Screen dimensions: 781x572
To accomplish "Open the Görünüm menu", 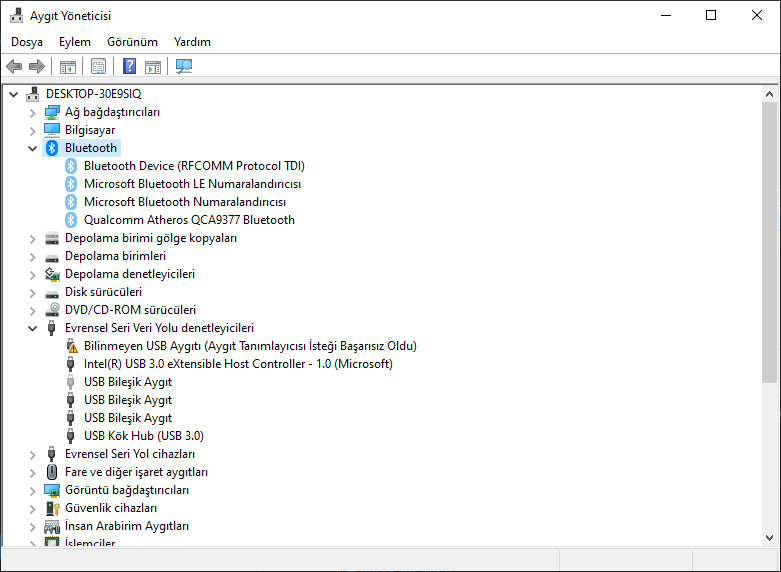I will [132, 42].
